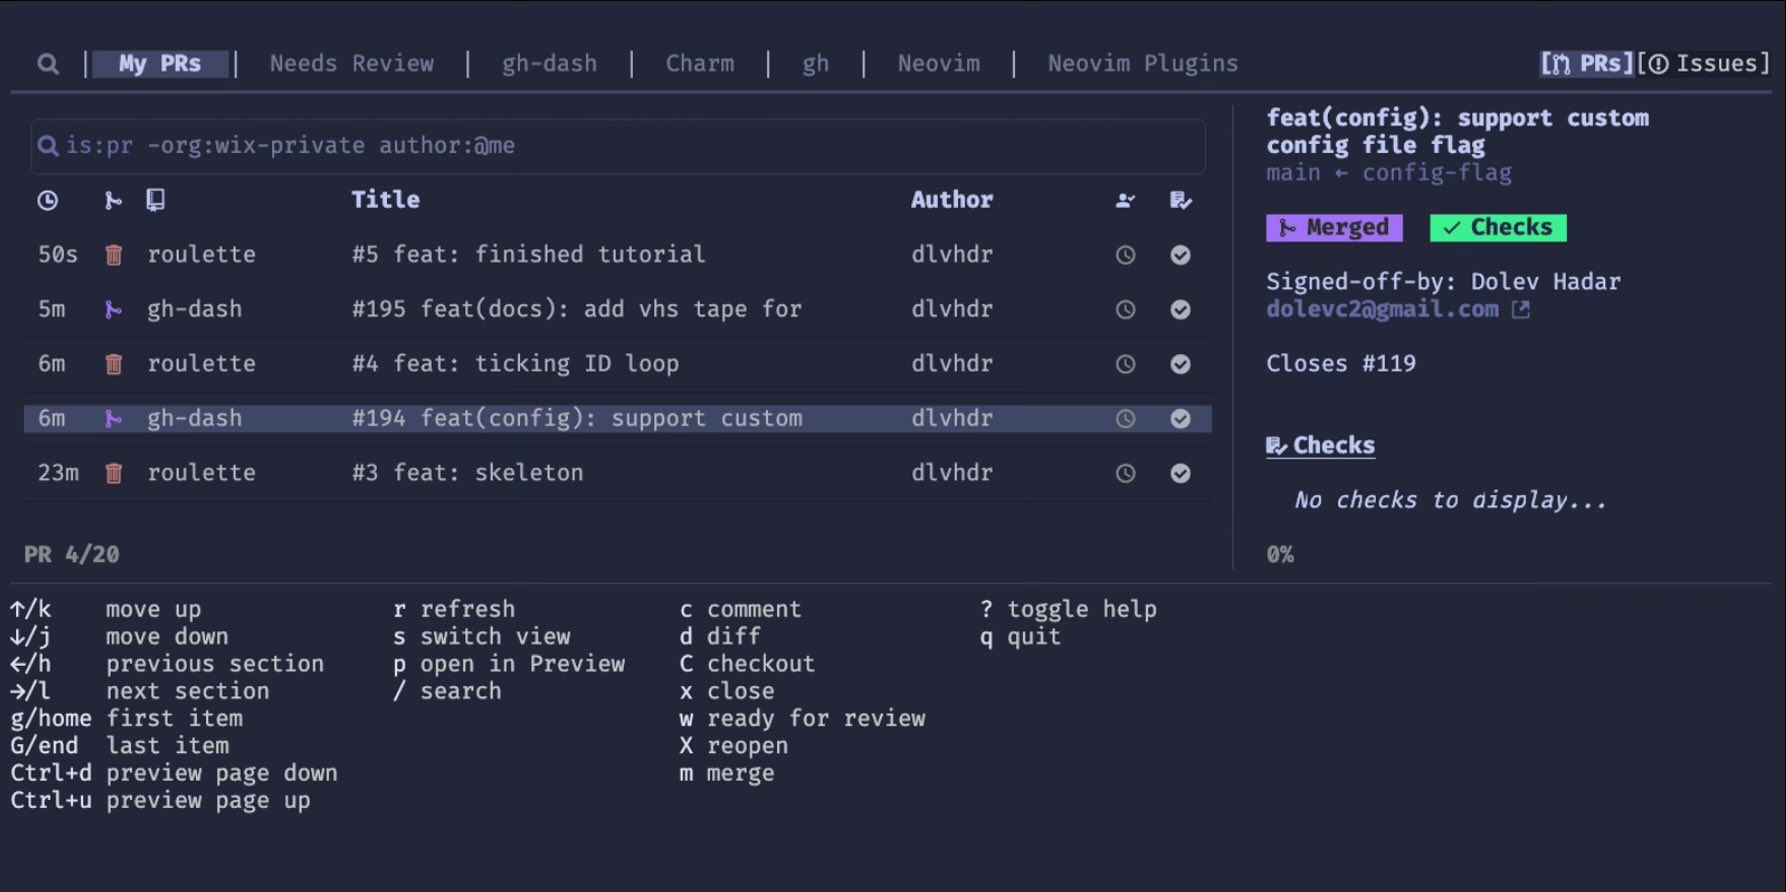Click review clock icon on PR #4 row
Viewport: 1786px width, 892px height.
point(1125,364)
